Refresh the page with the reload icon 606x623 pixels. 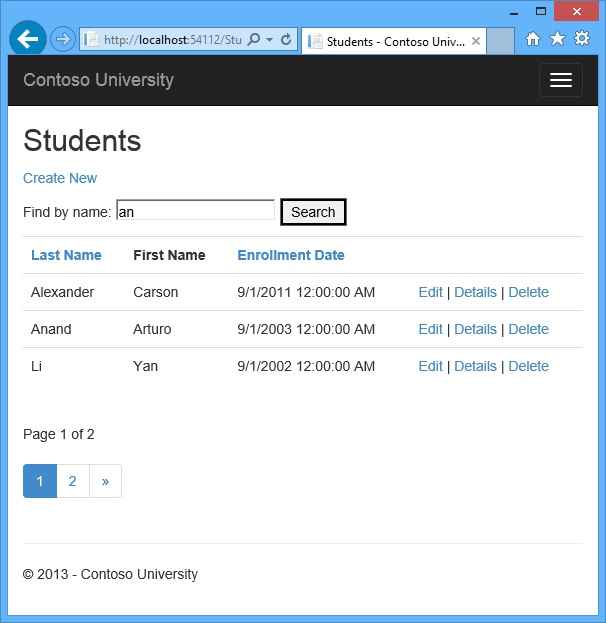coord(286,40)
